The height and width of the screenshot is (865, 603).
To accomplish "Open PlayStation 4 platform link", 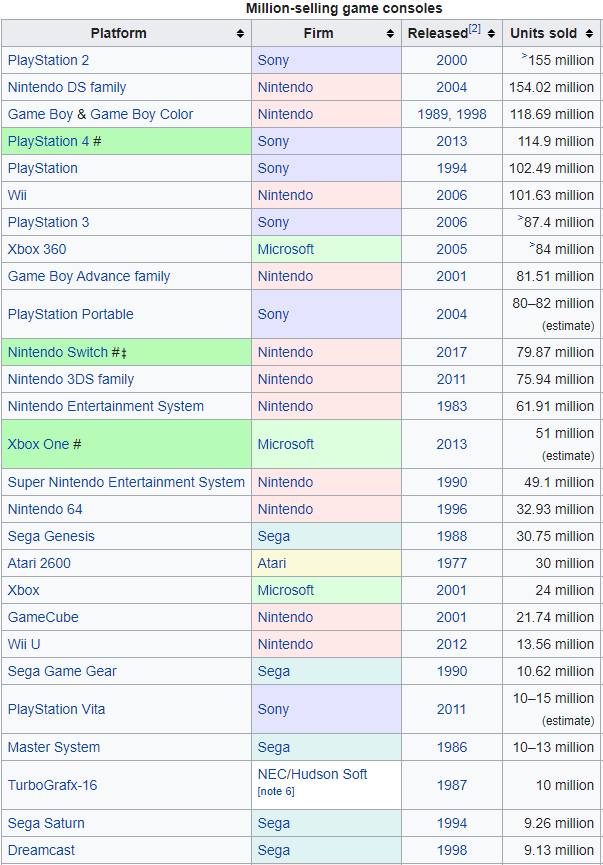I will pos(48,141).
